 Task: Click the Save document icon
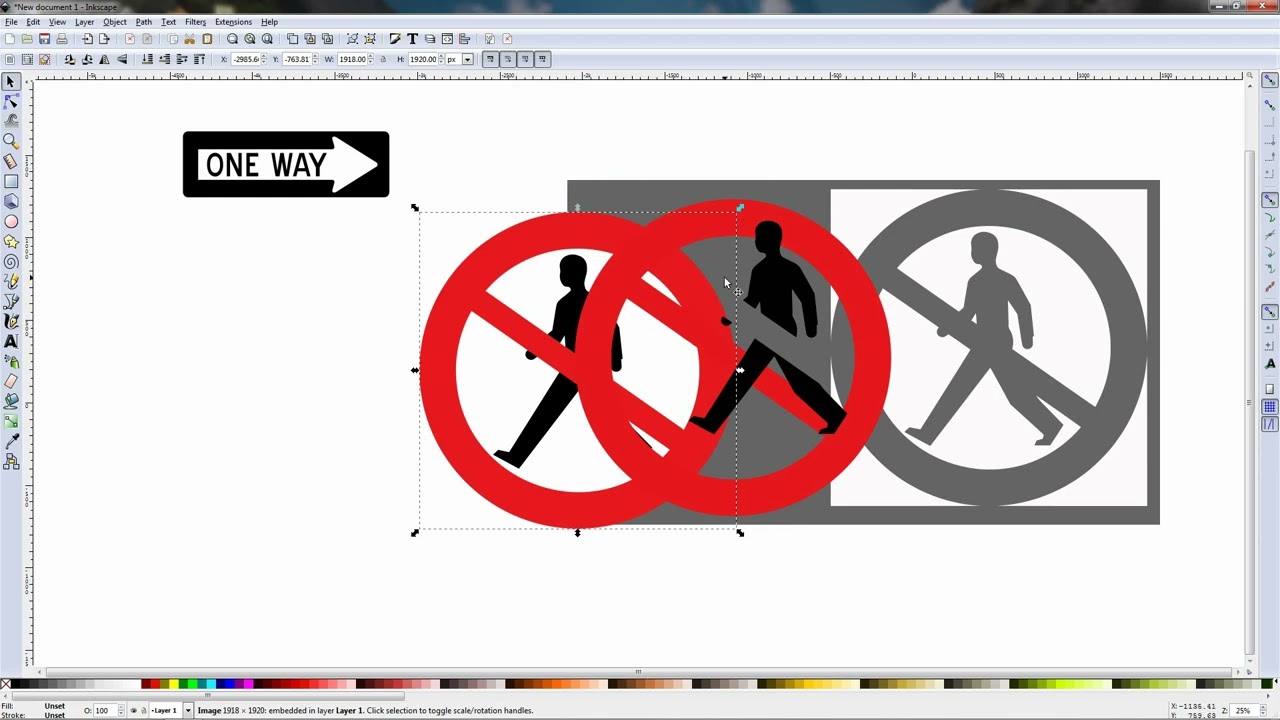[x=44, y=39]
